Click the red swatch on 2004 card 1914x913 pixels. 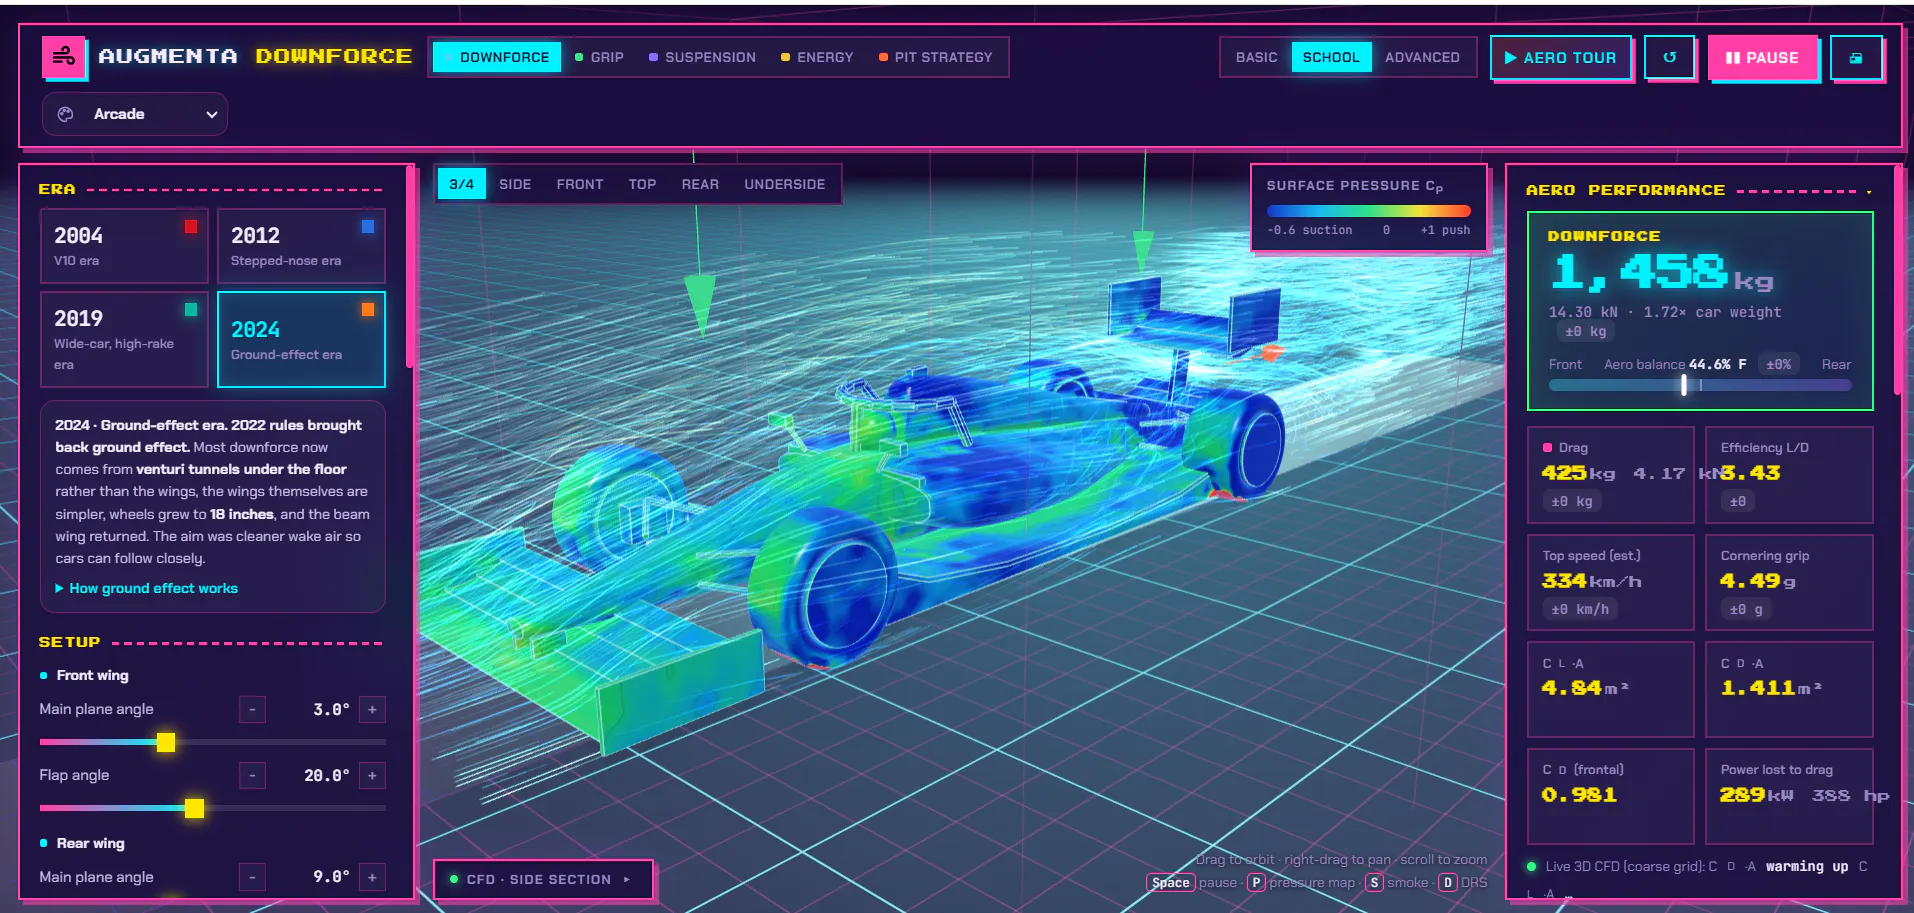pyautogui.click(x=191, y=227)
